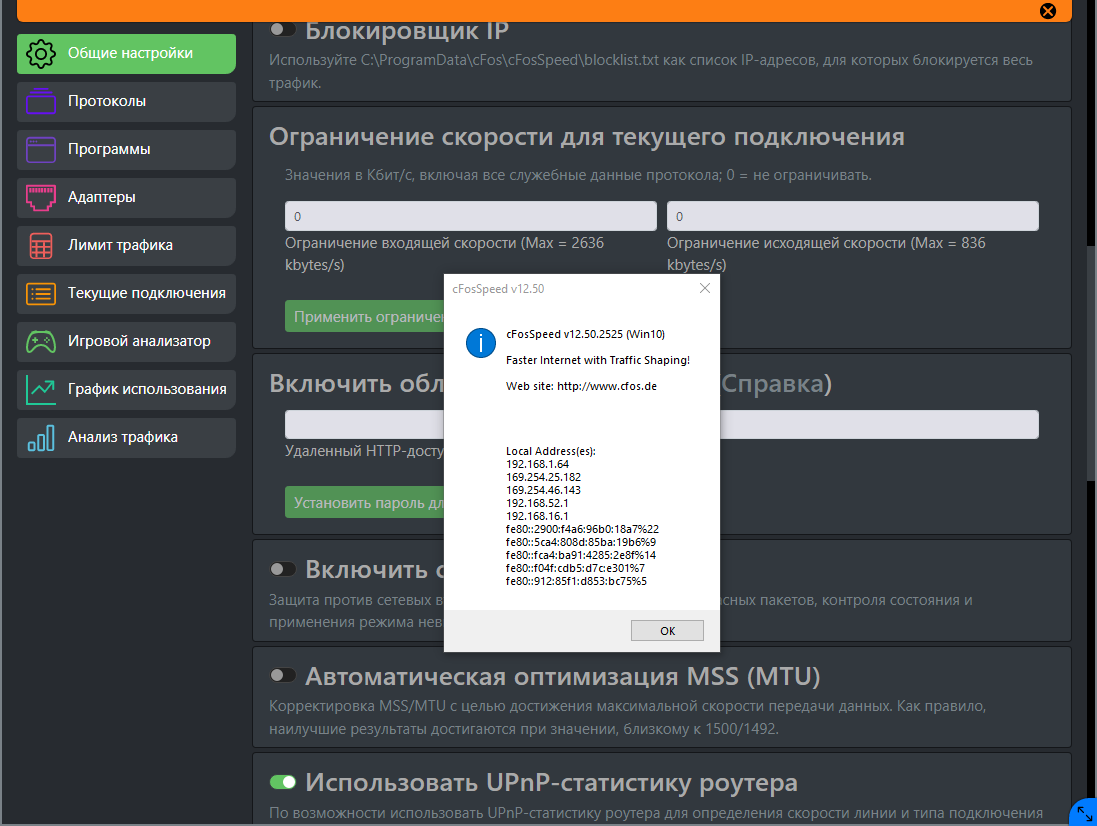Screen dimensions: 1097x826
Task: Click the Текущие подключения list icon
Action: pos(41,294)
